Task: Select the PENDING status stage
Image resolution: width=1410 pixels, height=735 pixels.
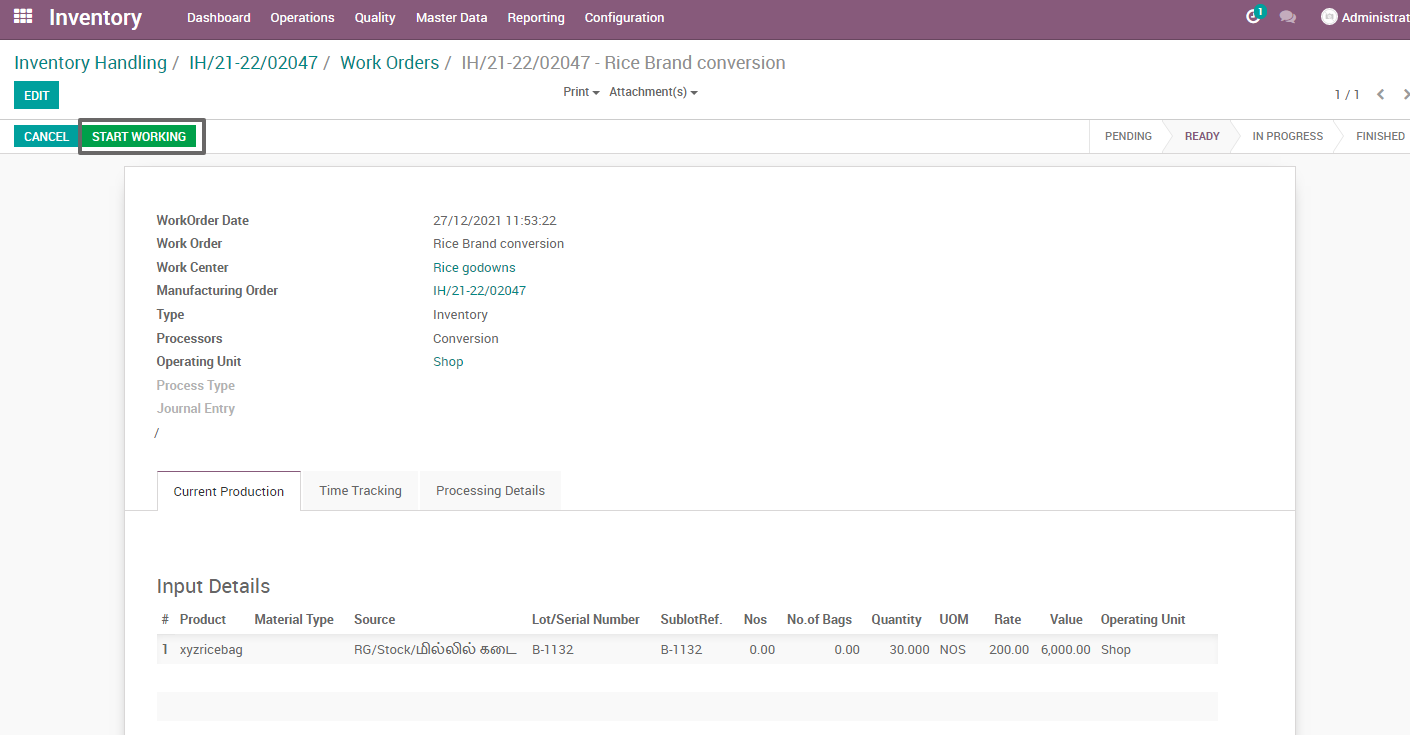Action: click(x=1128, y=136)
